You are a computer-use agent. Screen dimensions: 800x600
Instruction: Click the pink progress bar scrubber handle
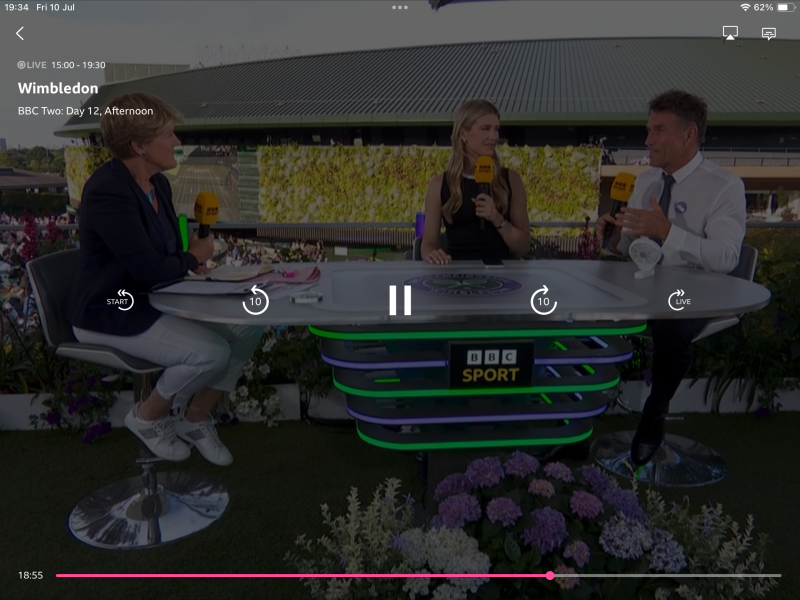coord(550,576)
